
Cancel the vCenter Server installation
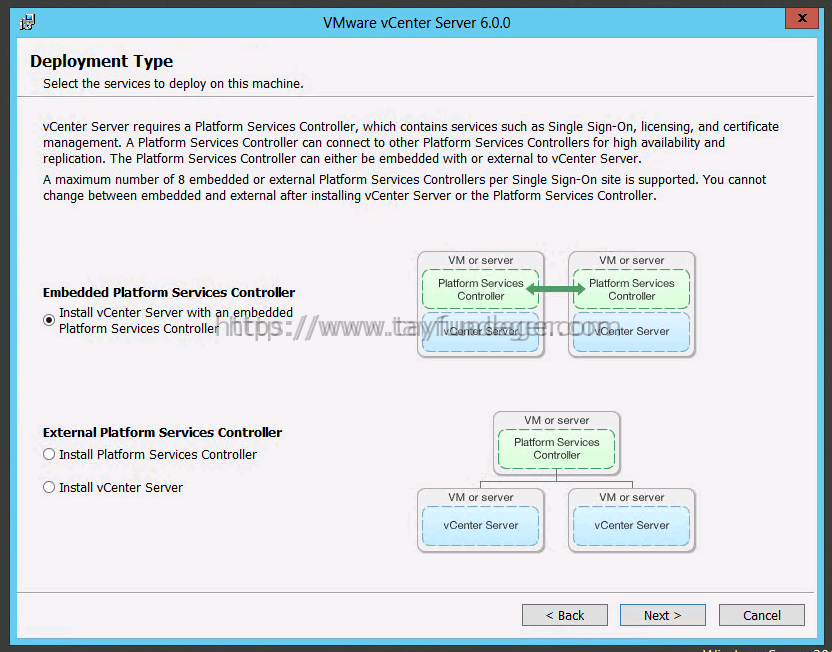click(x=761, y=615)
